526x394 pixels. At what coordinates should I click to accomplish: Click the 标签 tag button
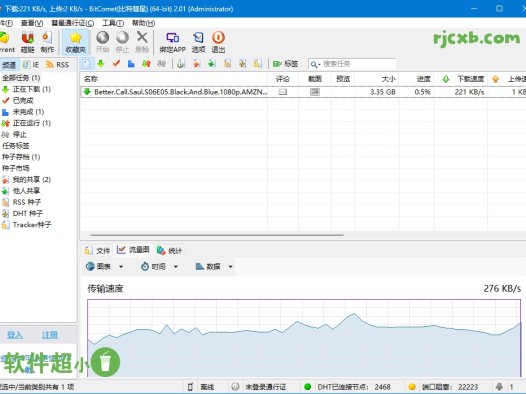[285, 64]
